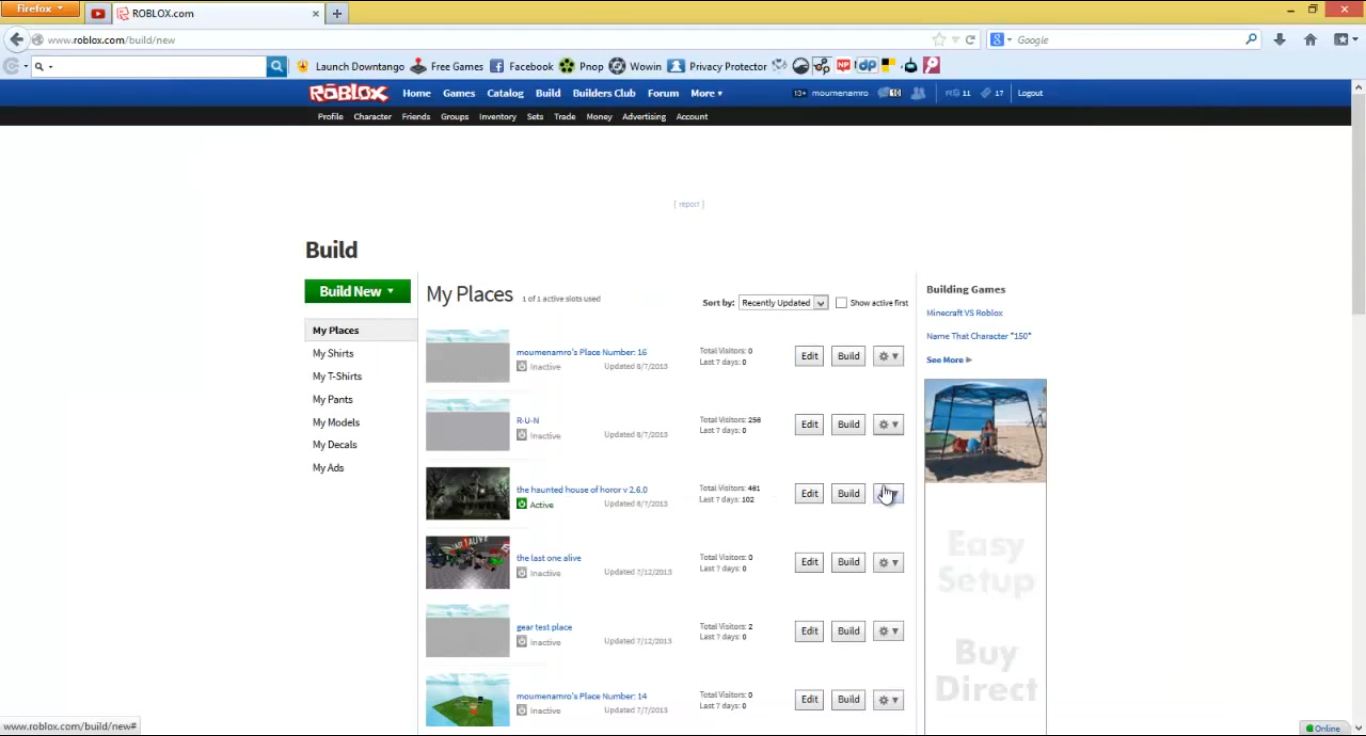Image resolution: width=1366 pixels, height=736 pixels.
Task: Click the ROBLOX logo in the header
Action: coord(348,93)
